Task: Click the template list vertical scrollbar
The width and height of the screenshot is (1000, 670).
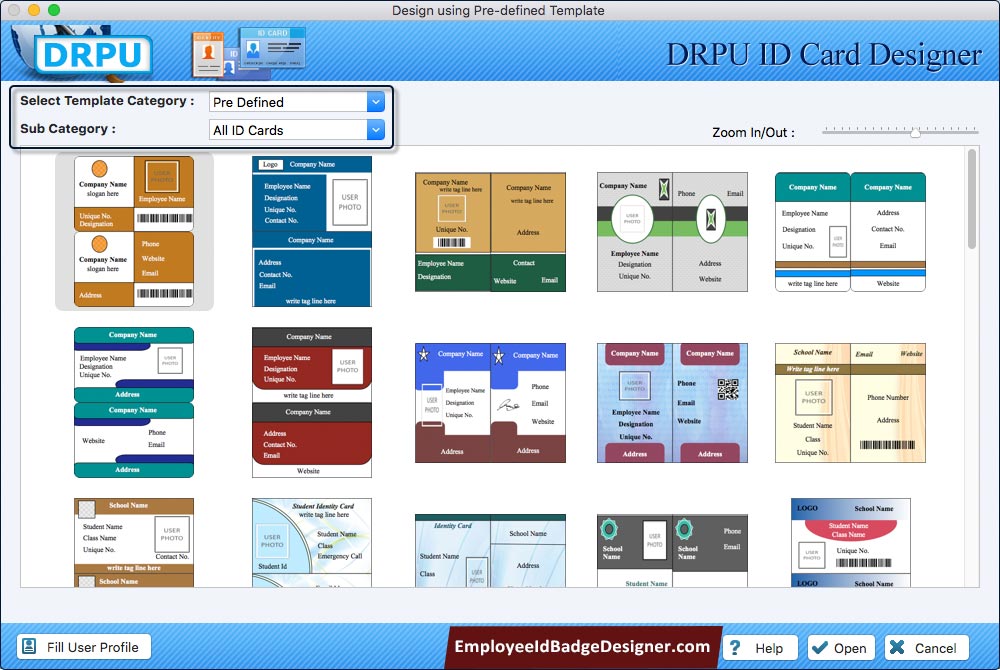Action: [x=971, y=199]
